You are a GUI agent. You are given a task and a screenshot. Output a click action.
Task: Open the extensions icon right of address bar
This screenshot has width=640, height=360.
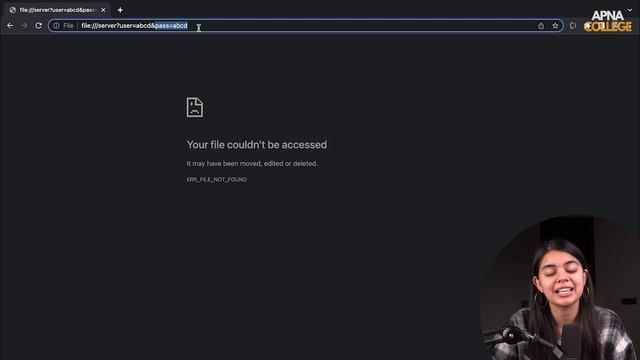click(573, 26)
